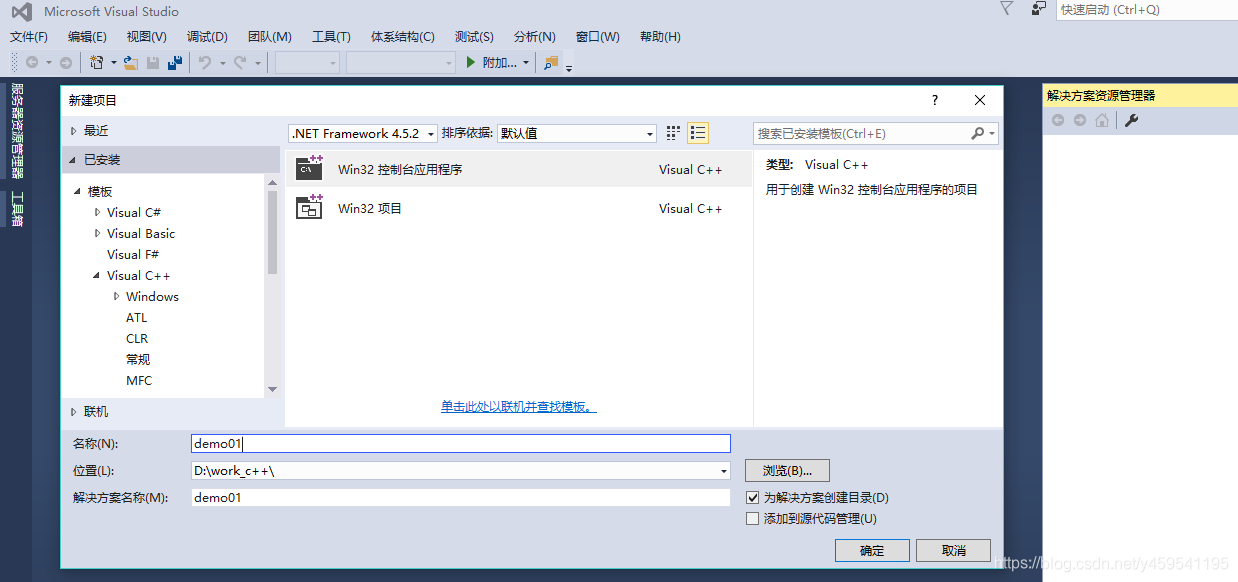
Task: Open the Attach button's dropdown arrow
Action: click(526, 62)
